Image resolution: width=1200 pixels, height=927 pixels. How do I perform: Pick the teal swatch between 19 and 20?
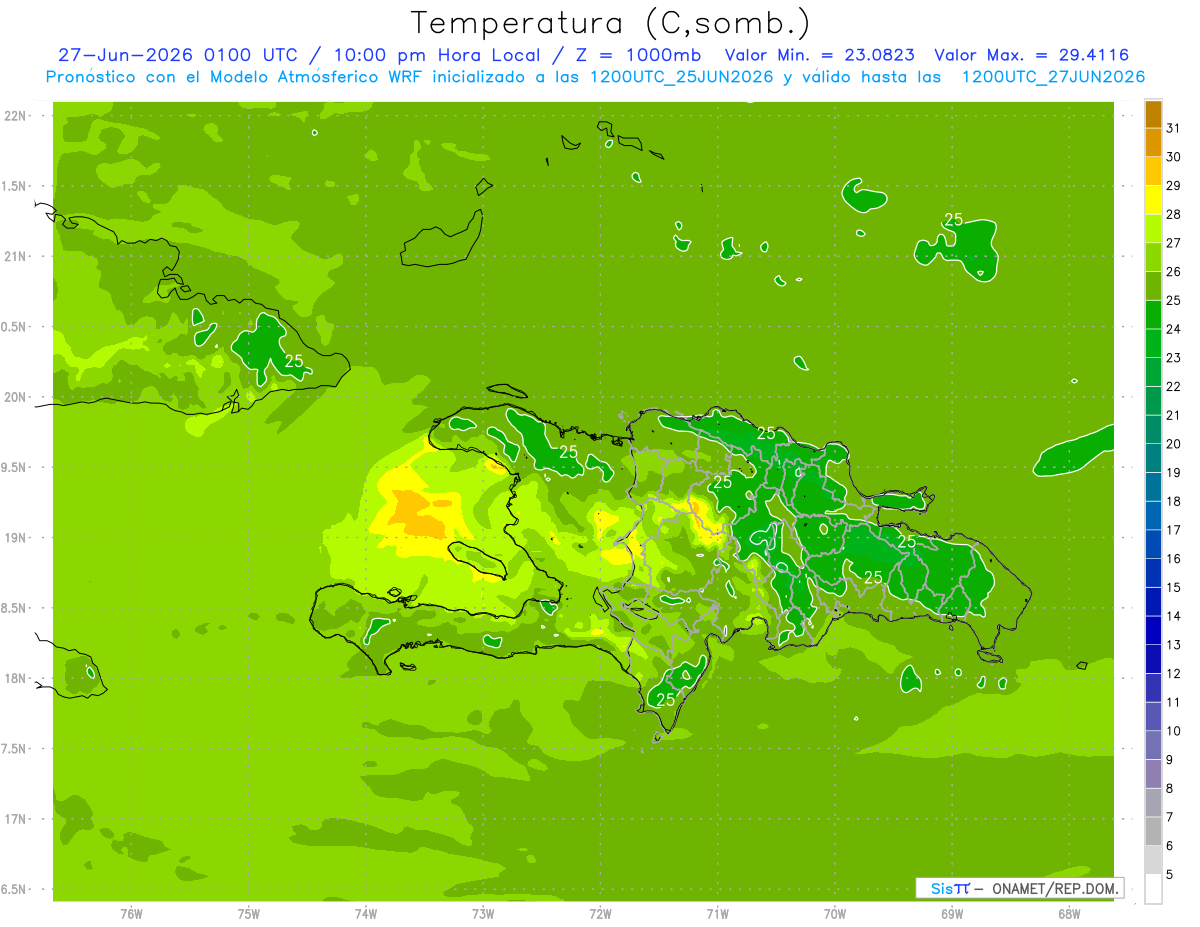click(x=1153, y=458)
